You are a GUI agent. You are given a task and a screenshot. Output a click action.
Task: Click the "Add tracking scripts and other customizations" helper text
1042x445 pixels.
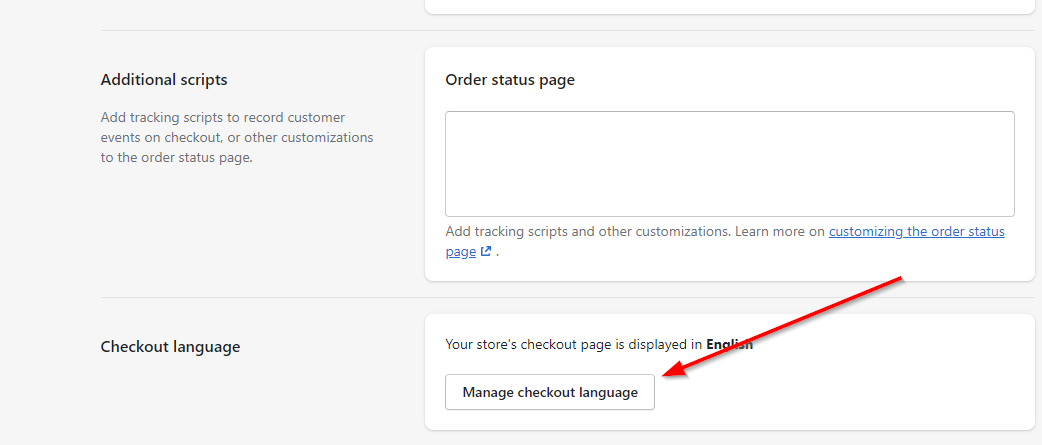pyautogui.click(x=588, y=232)
